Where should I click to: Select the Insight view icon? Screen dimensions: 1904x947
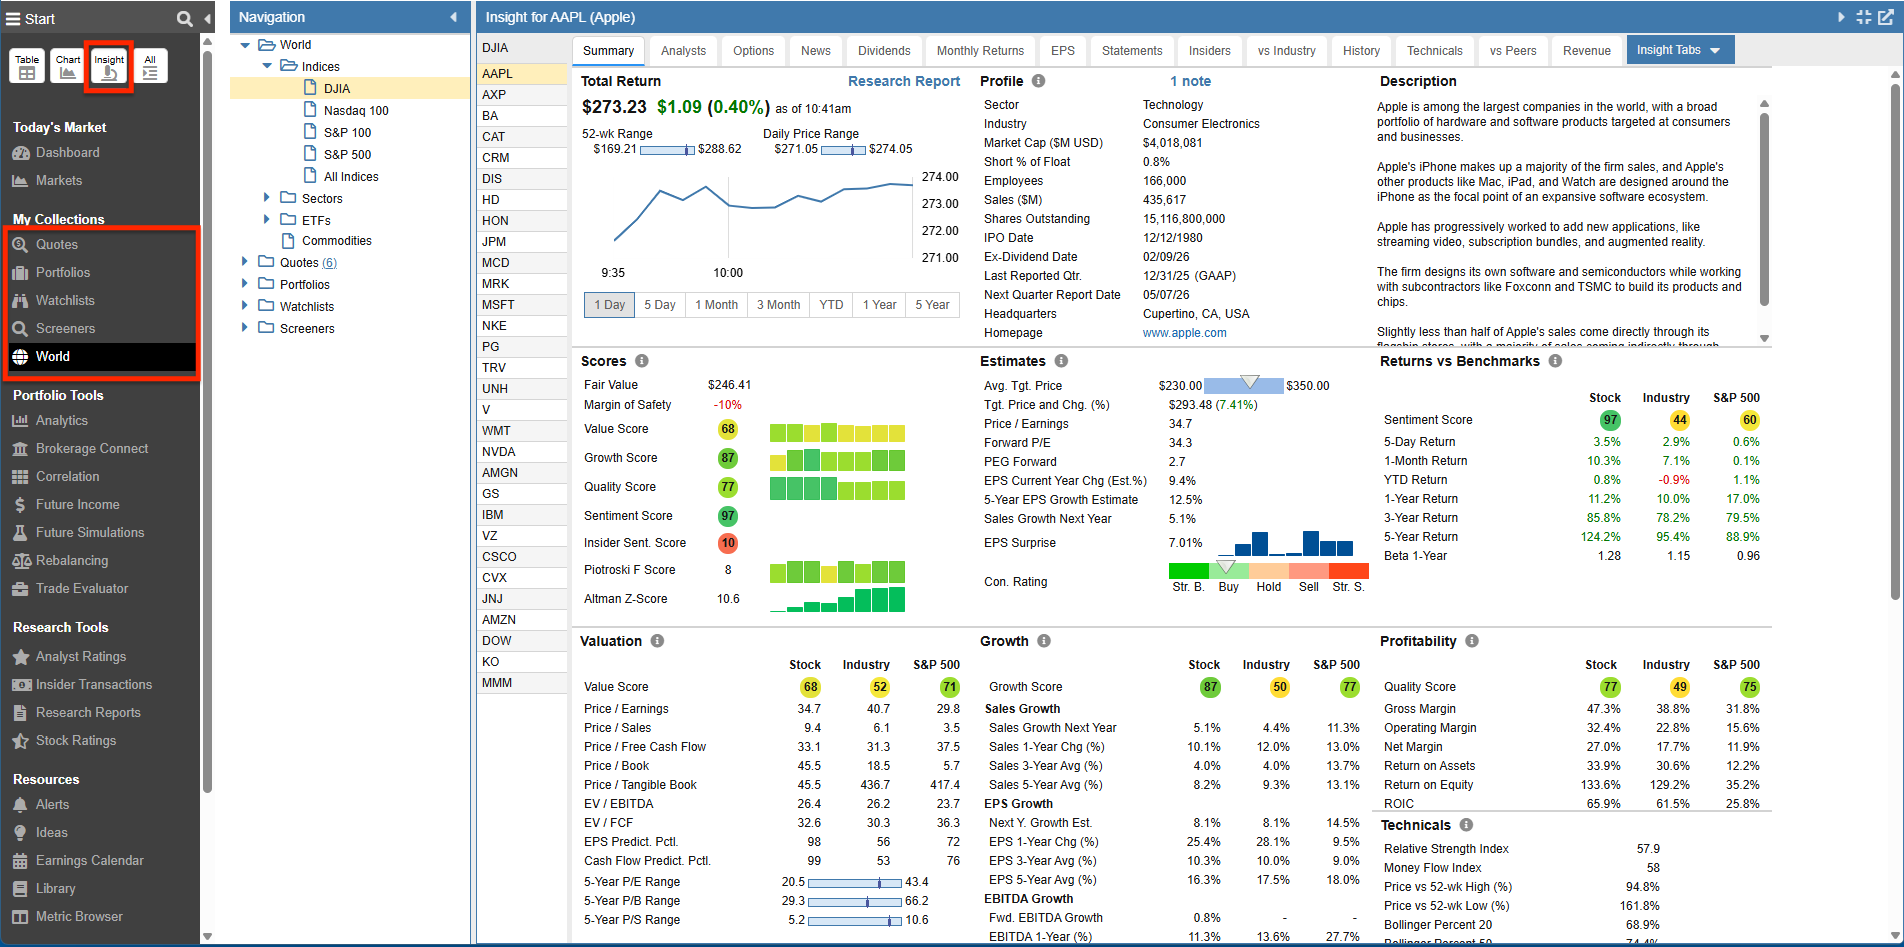tap(109, 67)
